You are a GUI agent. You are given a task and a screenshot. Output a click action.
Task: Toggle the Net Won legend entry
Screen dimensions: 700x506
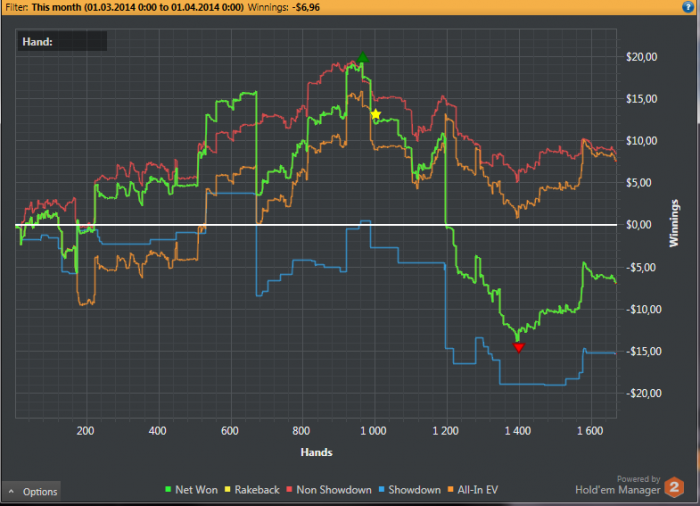coord(192,490)
